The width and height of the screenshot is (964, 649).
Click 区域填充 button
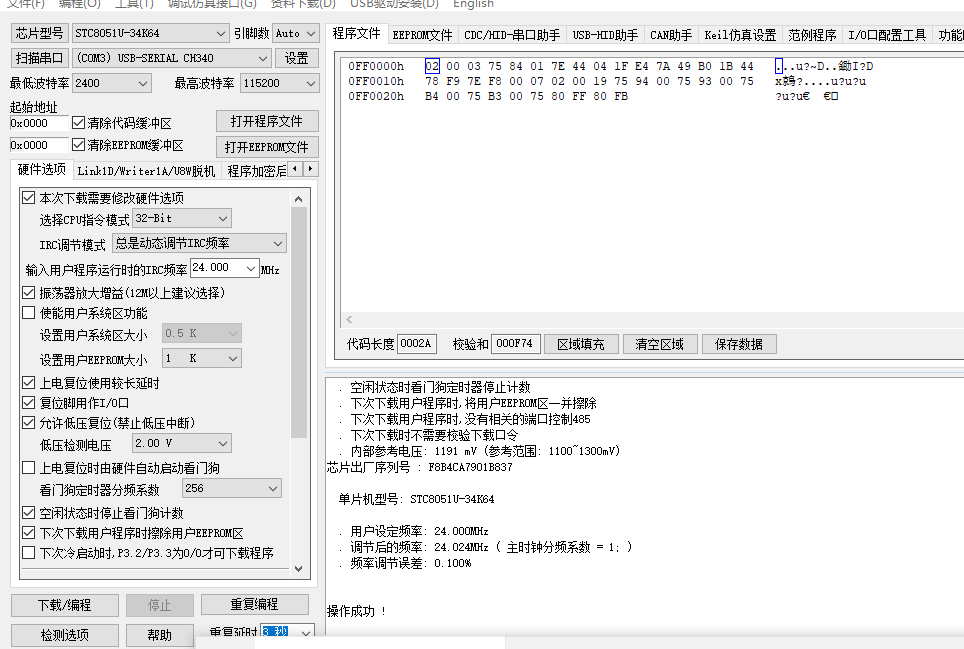tap(581, 344)
